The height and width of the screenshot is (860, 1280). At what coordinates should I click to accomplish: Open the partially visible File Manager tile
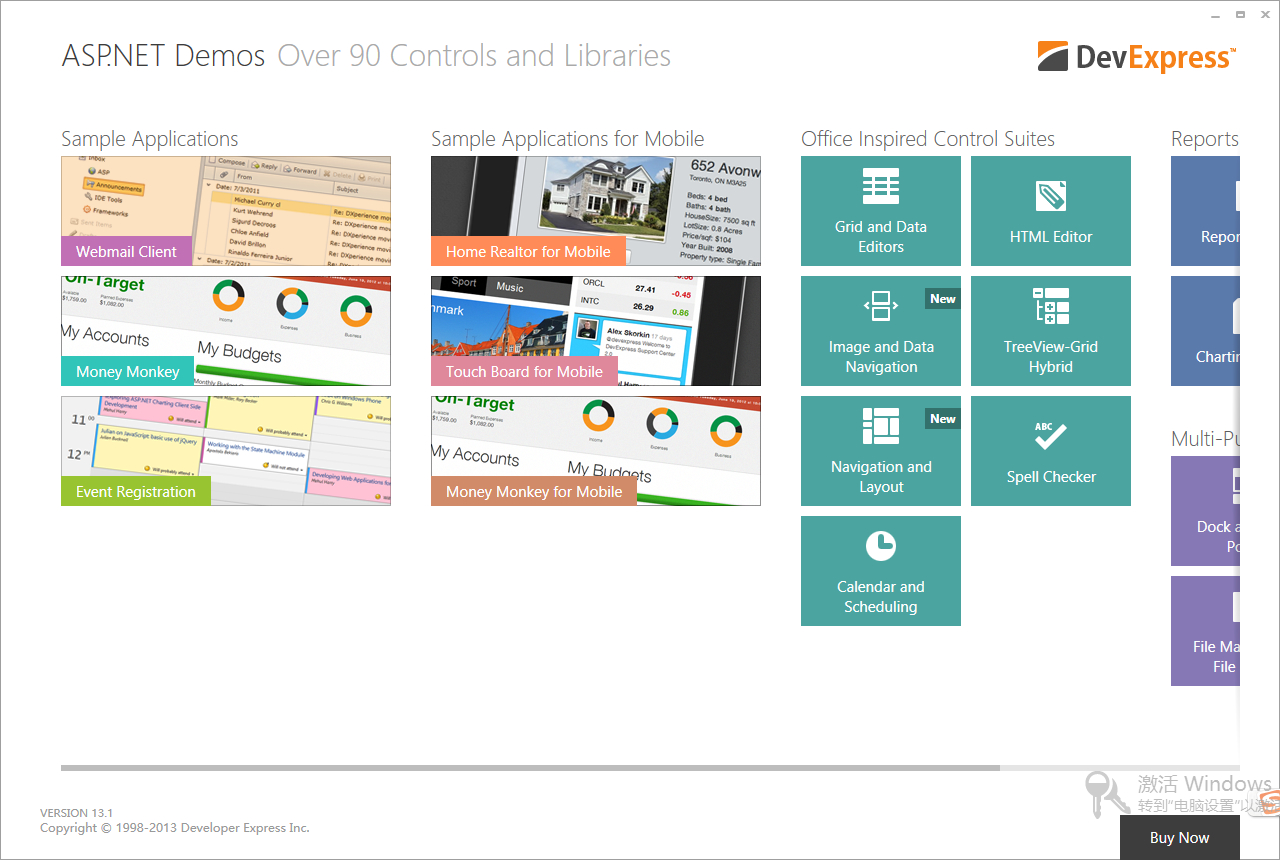(x=1205, y=631)
